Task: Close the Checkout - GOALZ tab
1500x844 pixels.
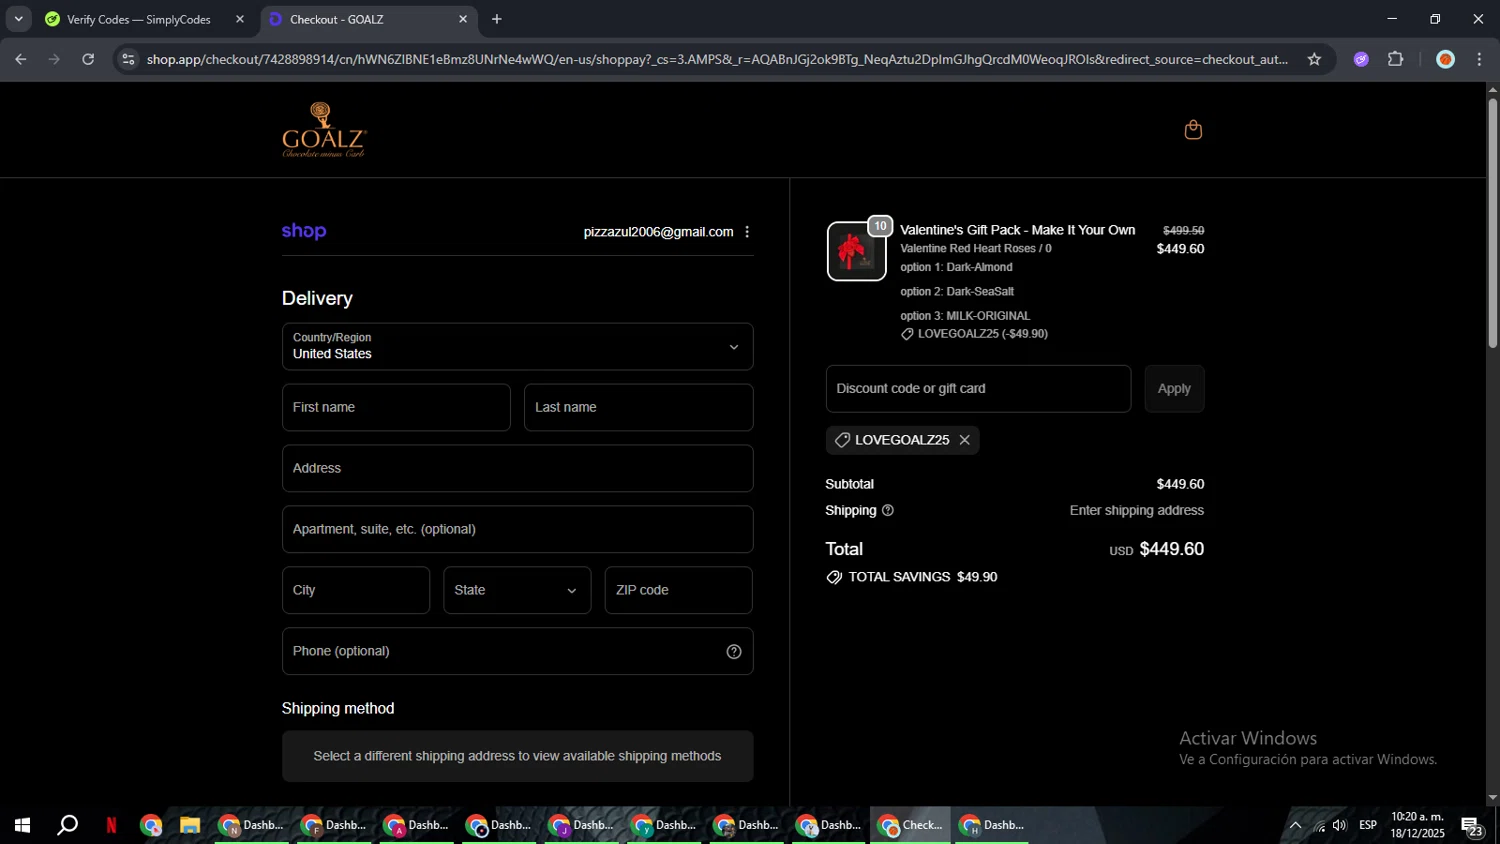Action: coord(463,19)
